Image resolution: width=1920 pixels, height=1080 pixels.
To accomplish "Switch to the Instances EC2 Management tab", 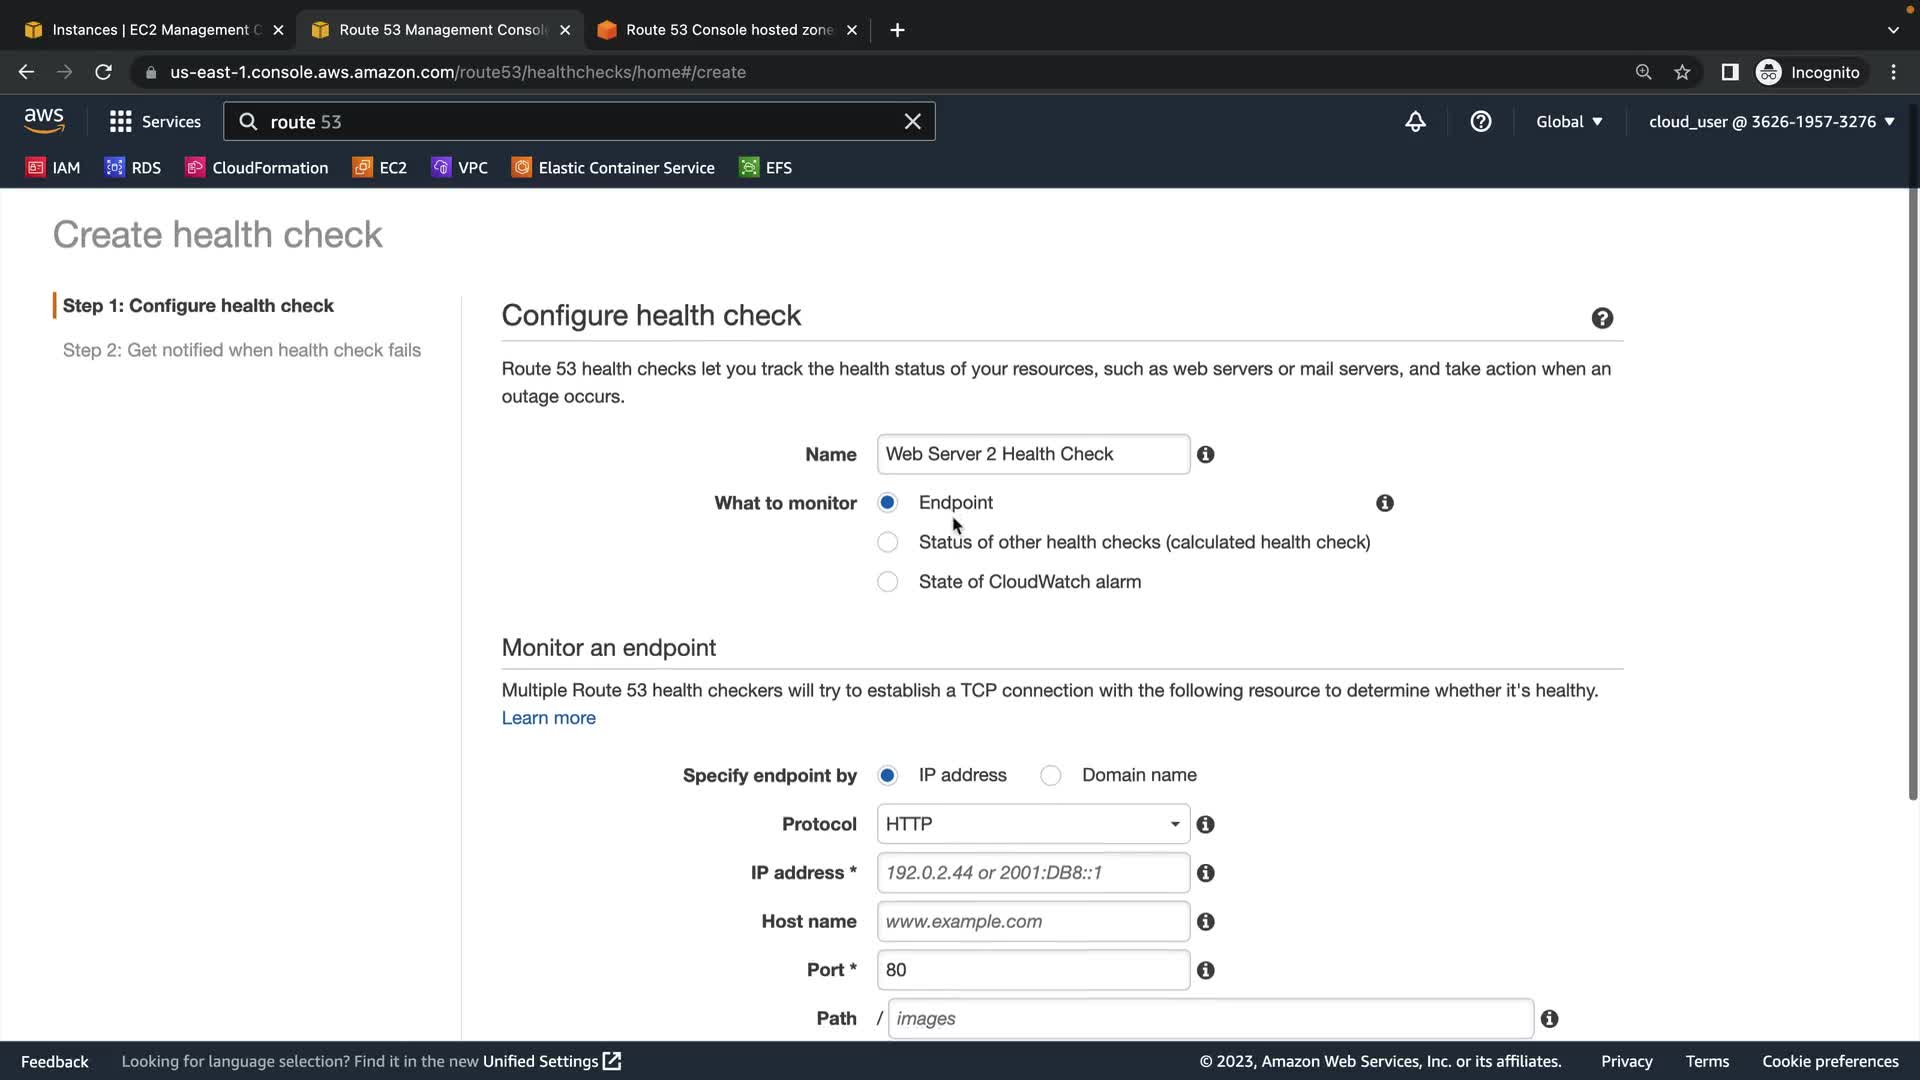I will pyautogui.click(x=150, y=30).
